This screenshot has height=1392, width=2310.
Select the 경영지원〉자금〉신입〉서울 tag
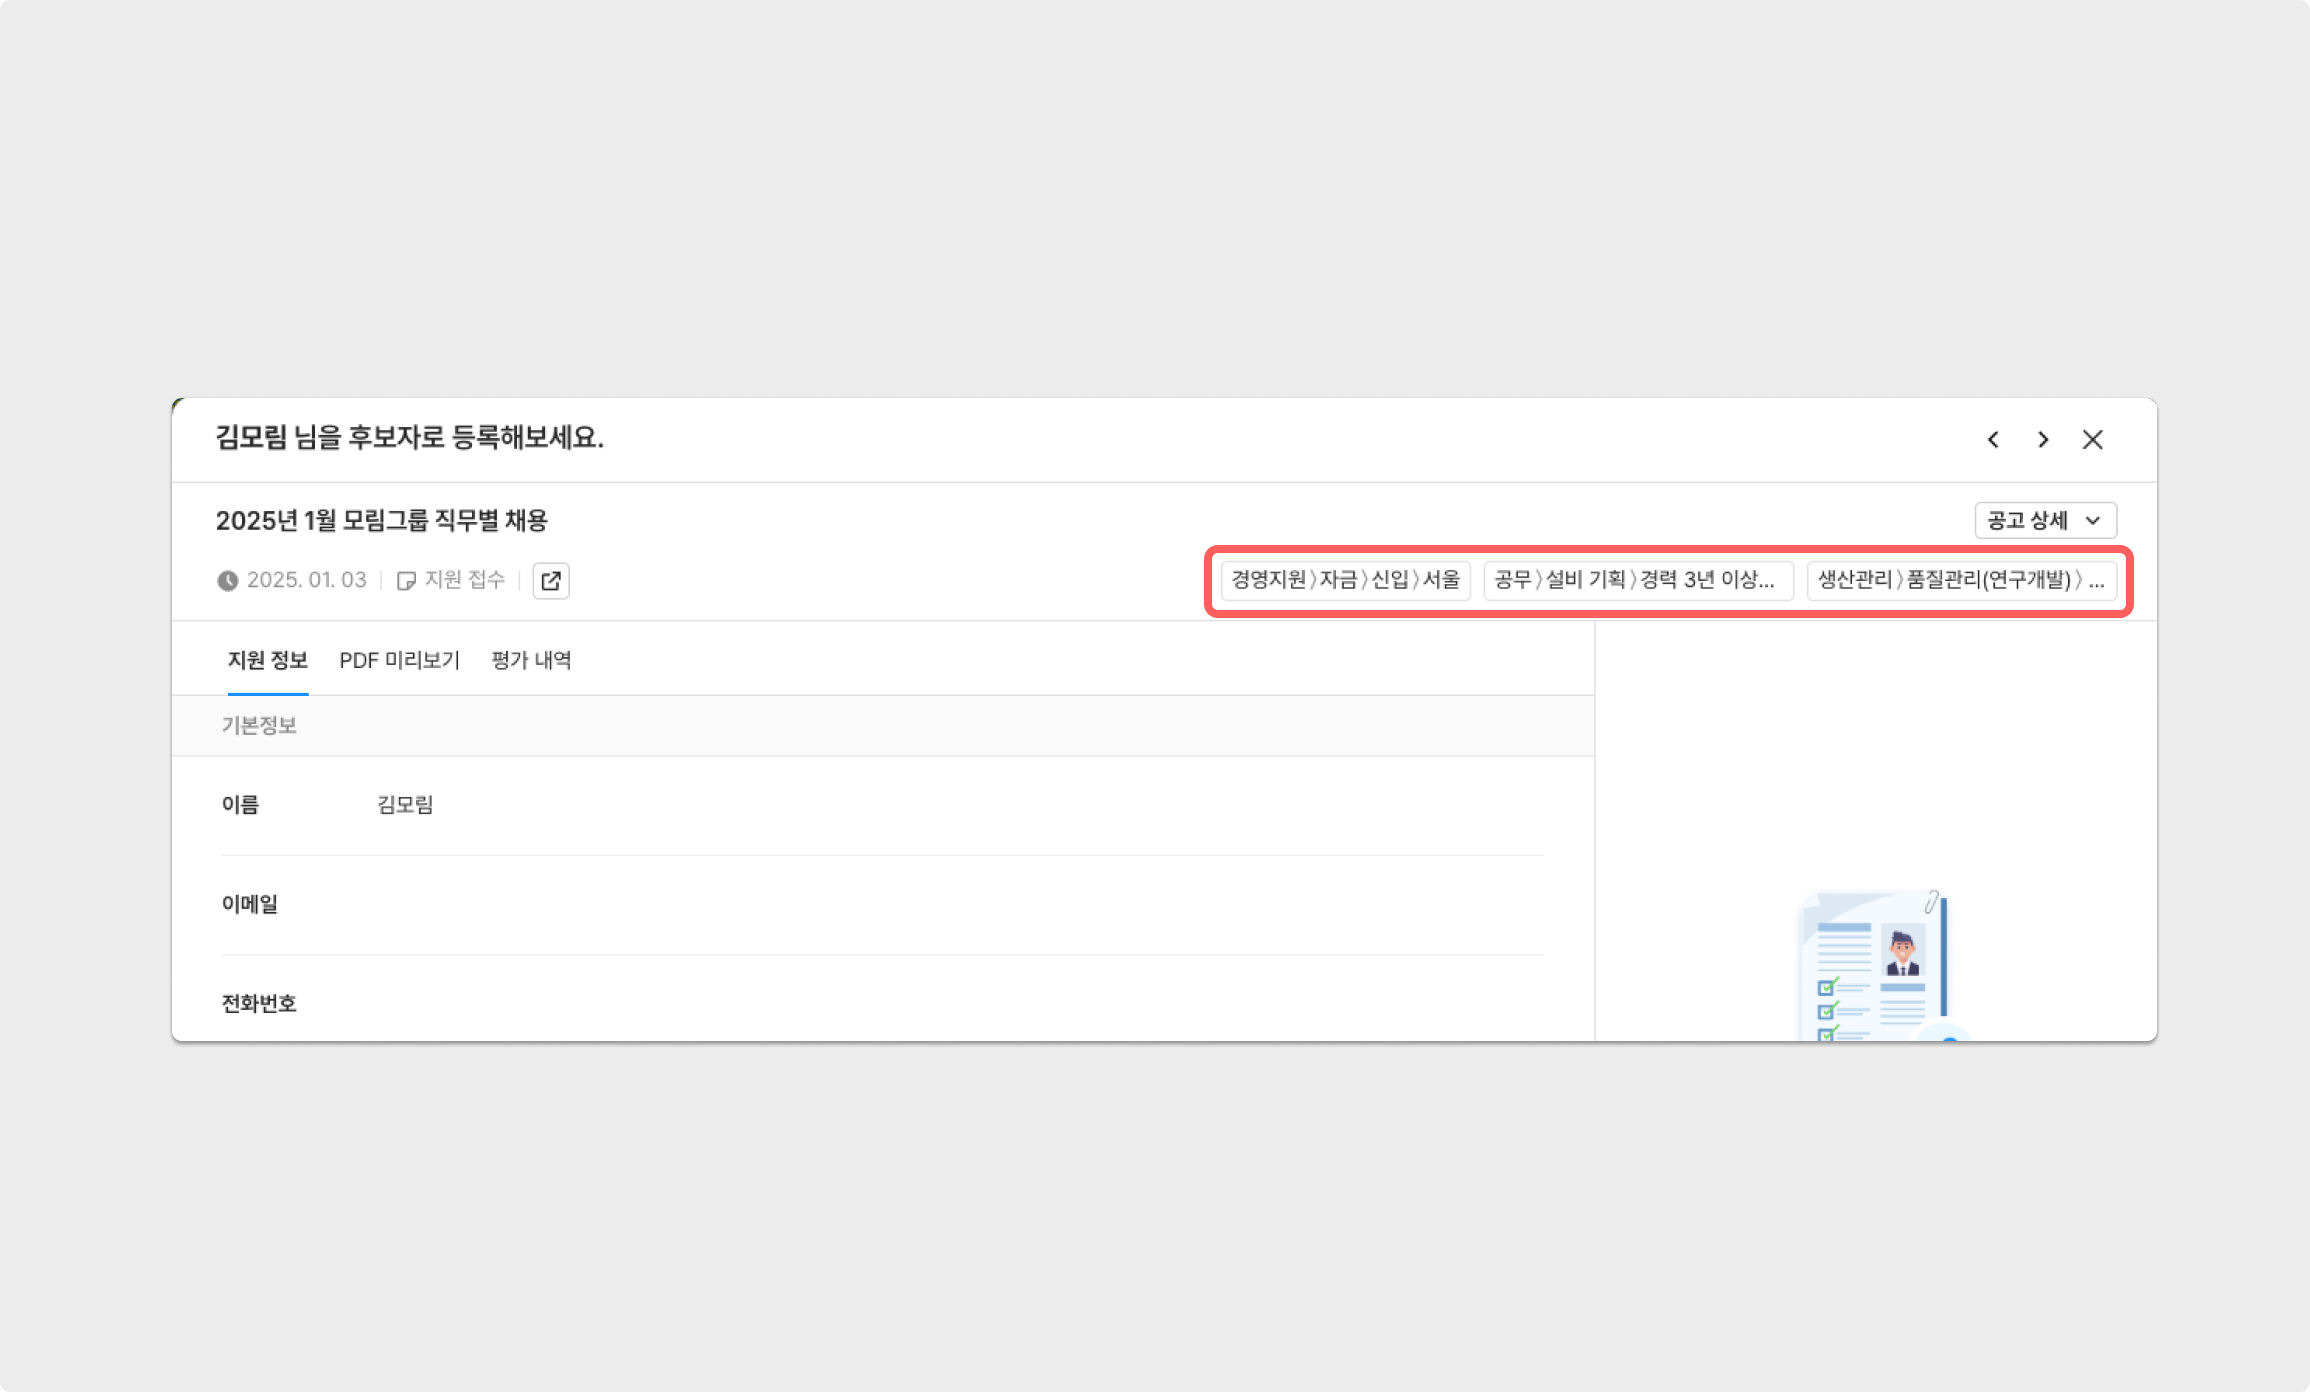(x=1345, y=580)
